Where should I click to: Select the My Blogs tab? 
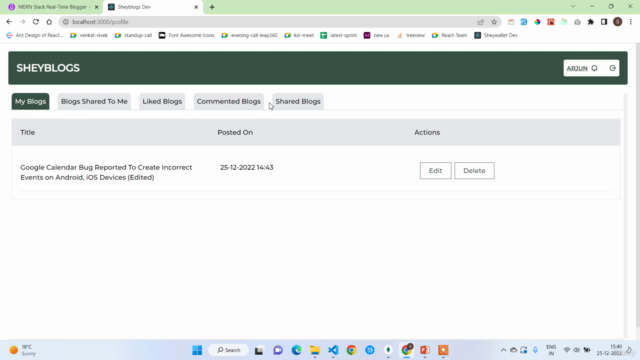point(31,101)
